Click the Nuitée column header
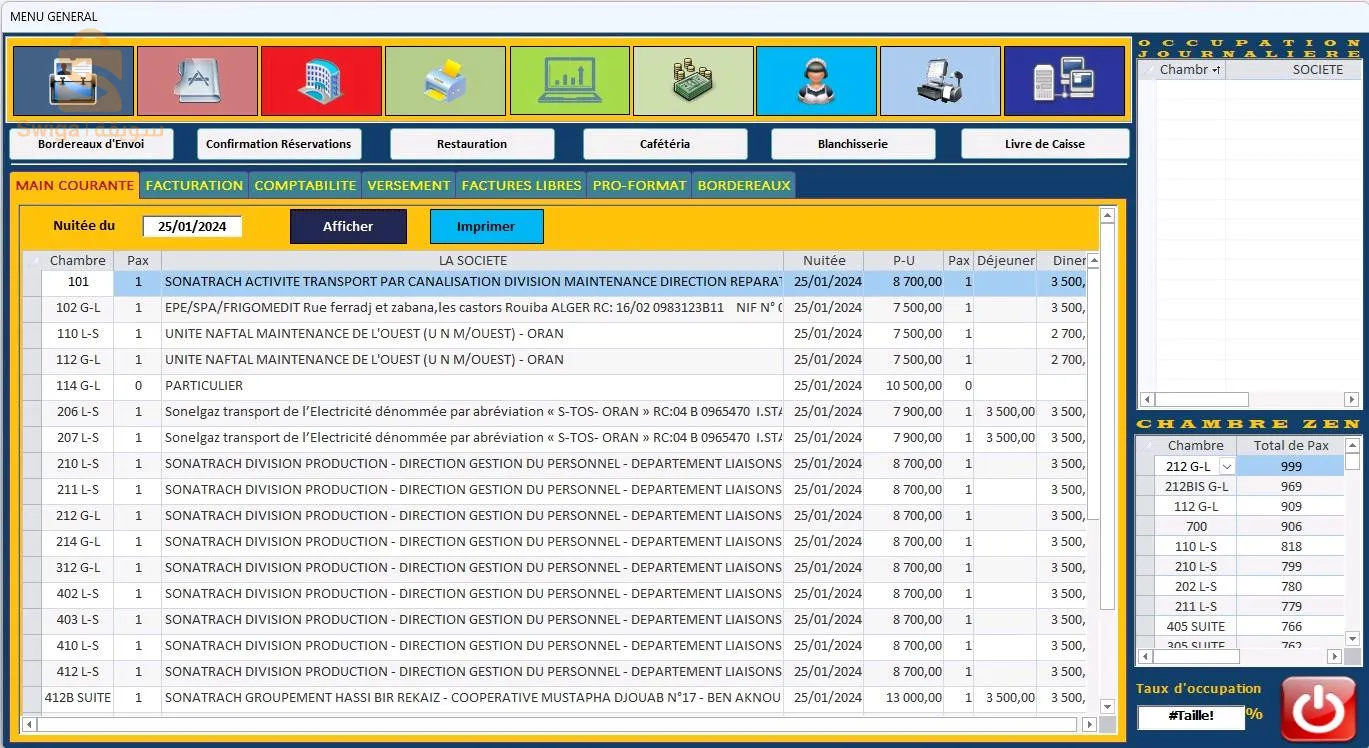 (824, 260)
